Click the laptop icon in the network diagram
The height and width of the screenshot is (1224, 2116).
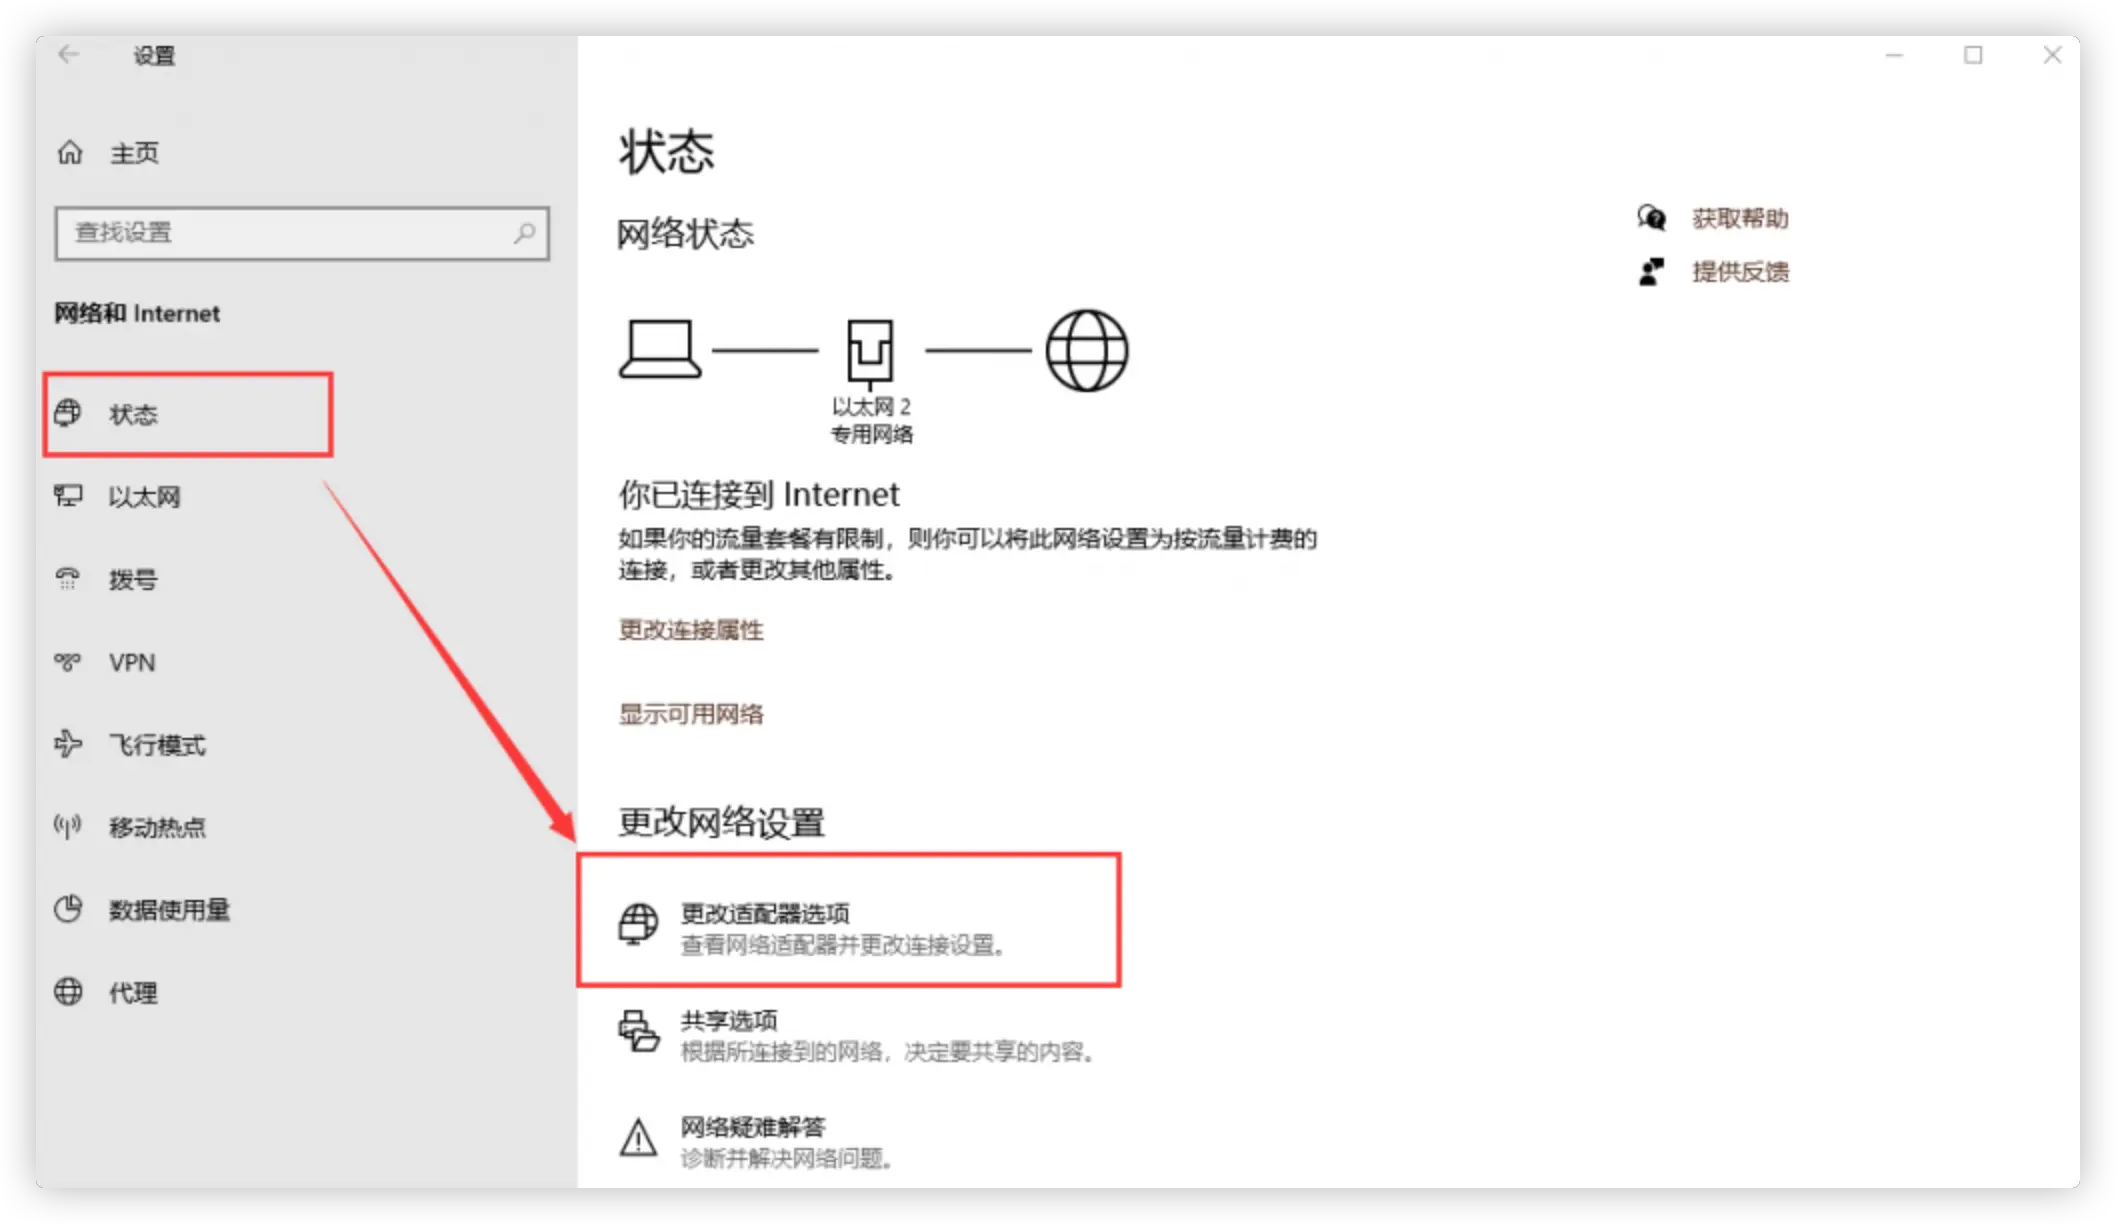click(660, 350)
